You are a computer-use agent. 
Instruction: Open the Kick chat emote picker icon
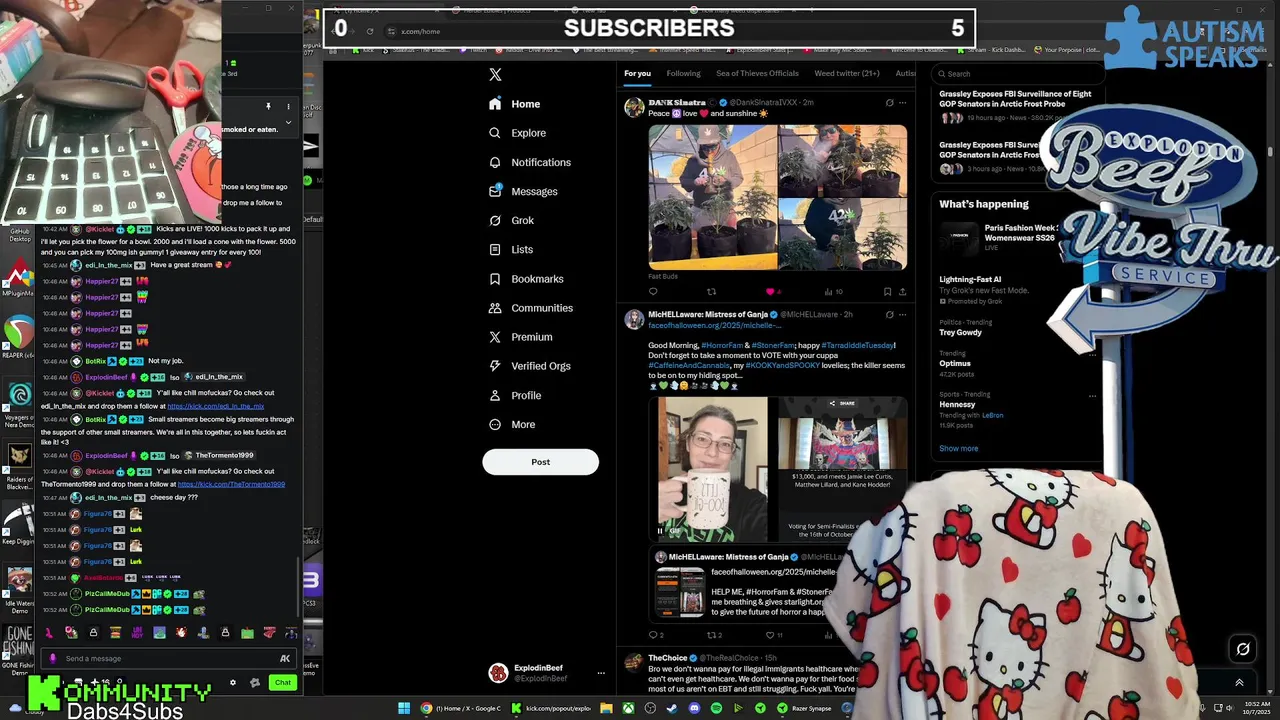click(x=285, y=658)
